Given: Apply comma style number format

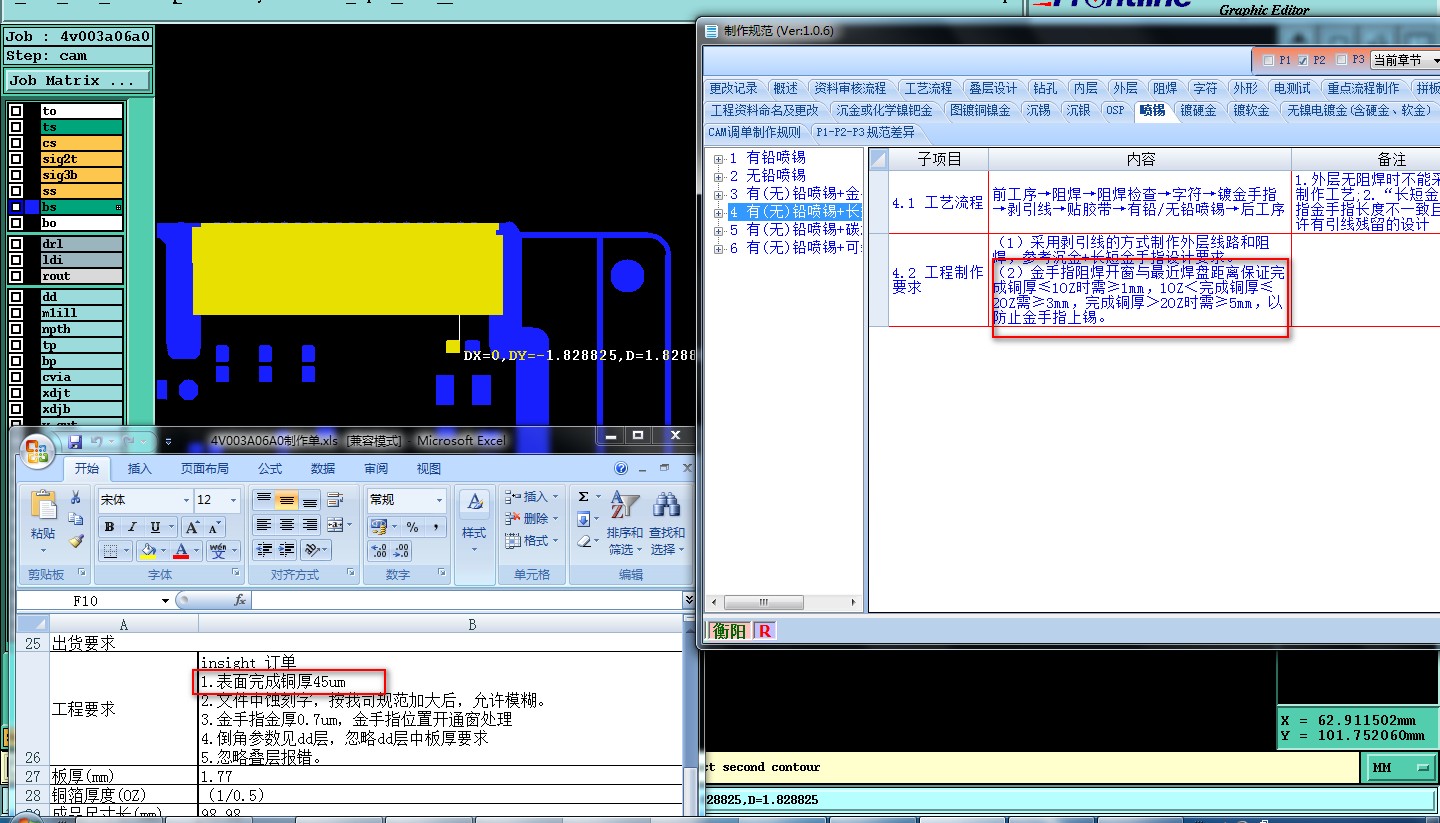Looking at the screenshot, I should (x=435, y=527).
